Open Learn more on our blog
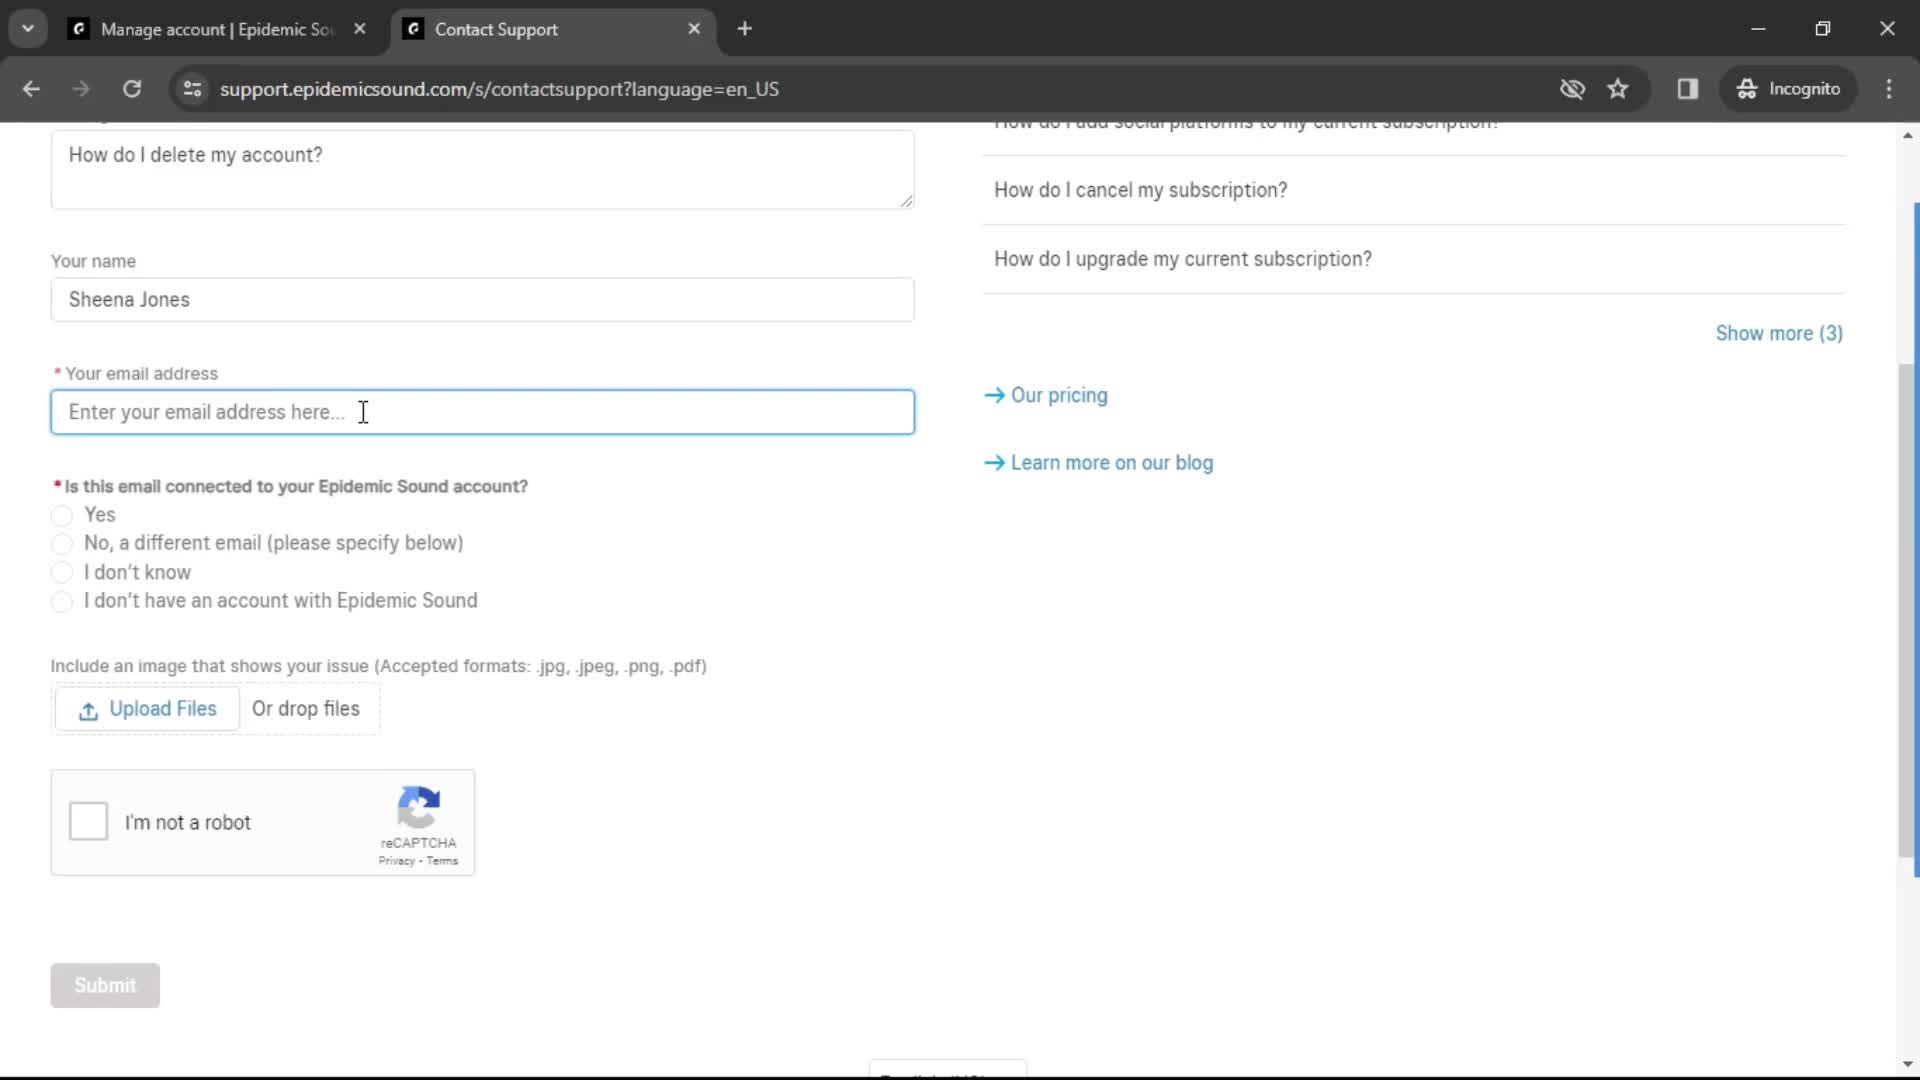This screenshot has width=1920, height=1080. pyautogui.click(x=1113, y=462)
